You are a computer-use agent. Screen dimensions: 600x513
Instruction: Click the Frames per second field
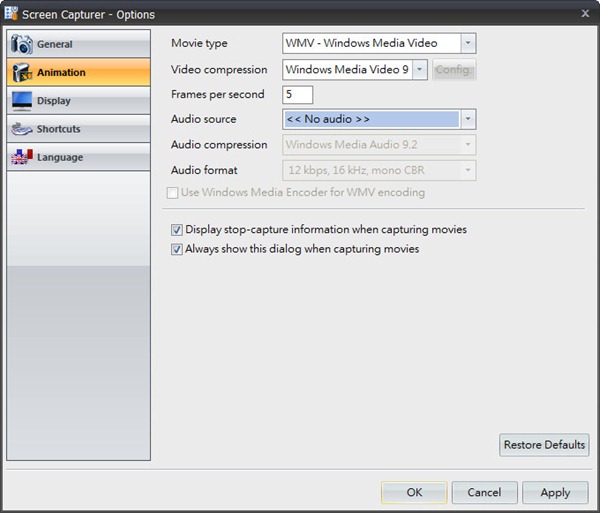[x=298, y=94]
